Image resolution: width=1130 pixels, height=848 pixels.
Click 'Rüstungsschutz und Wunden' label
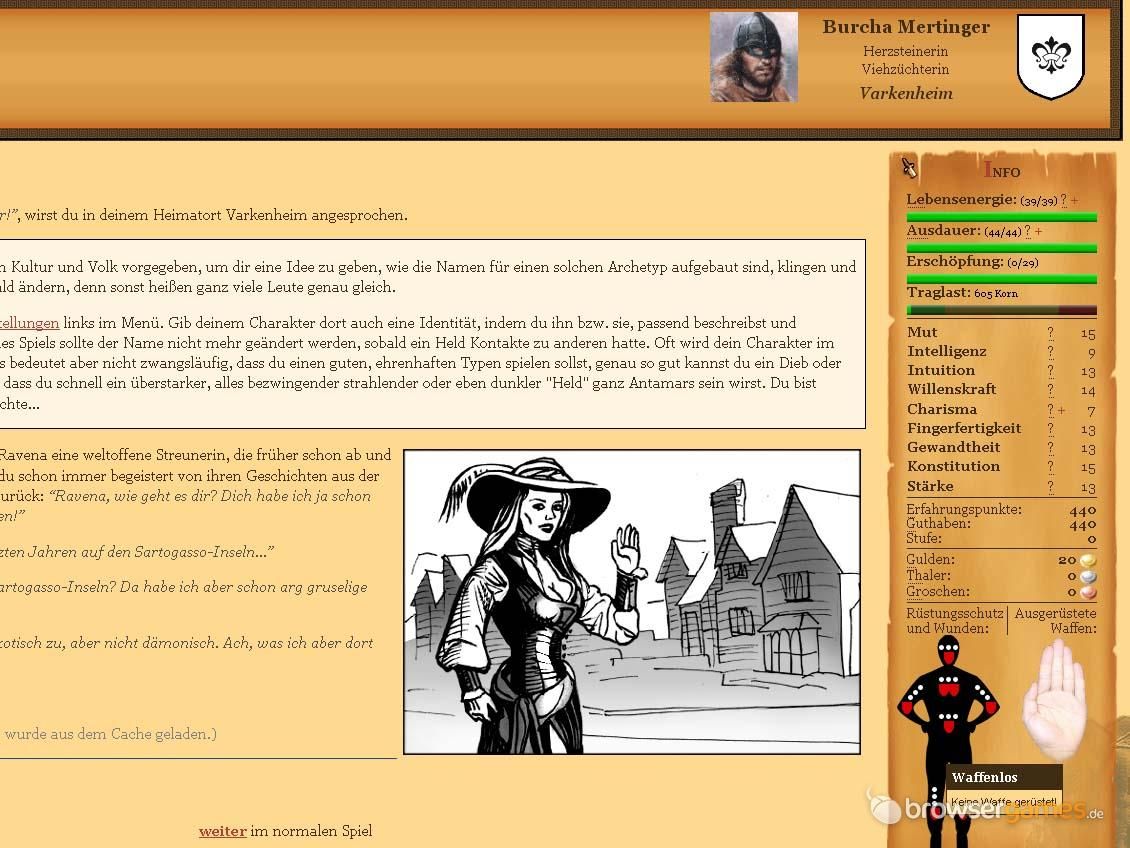tap(955, 620)
